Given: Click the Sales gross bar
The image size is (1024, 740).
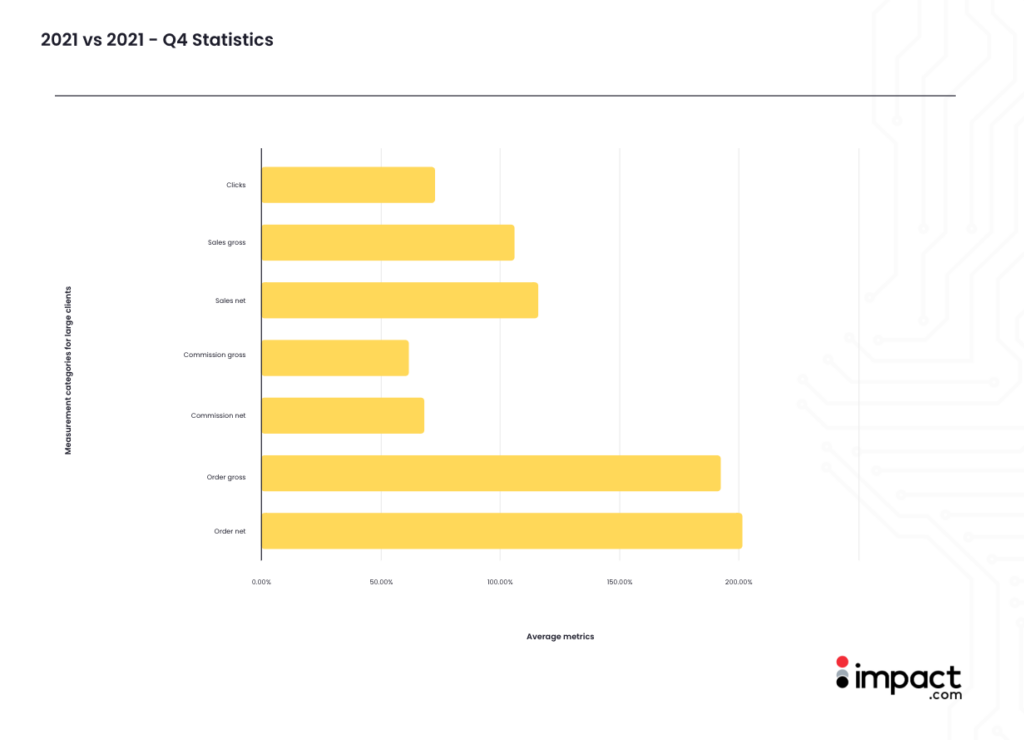Looking at the screenshot, I should click(388, 242).
